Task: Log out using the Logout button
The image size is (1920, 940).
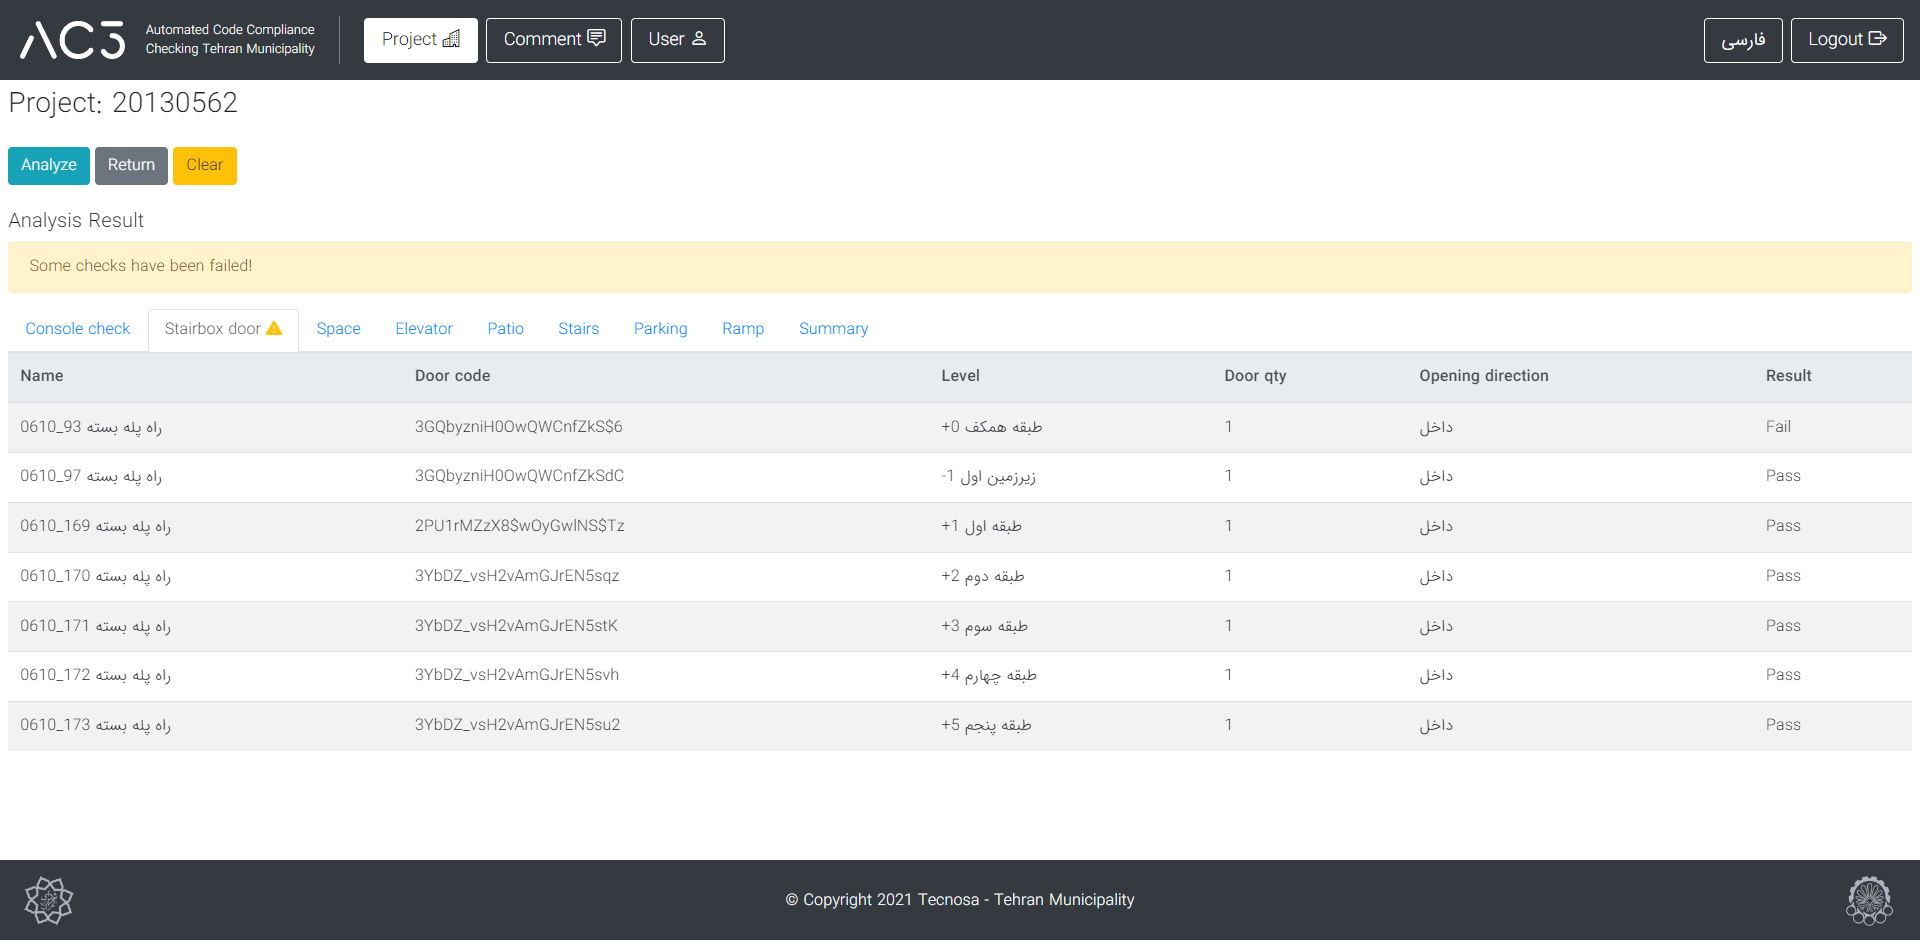Action: pos(1846,40)
